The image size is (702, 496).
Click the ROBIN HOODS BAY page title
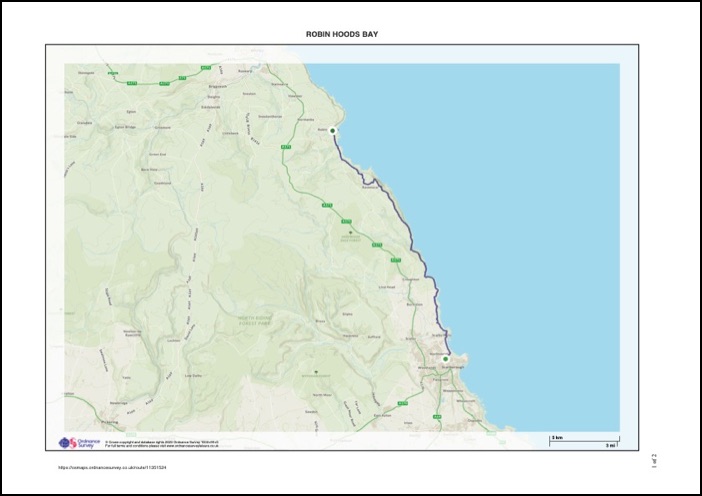click(x=342, y=34)
